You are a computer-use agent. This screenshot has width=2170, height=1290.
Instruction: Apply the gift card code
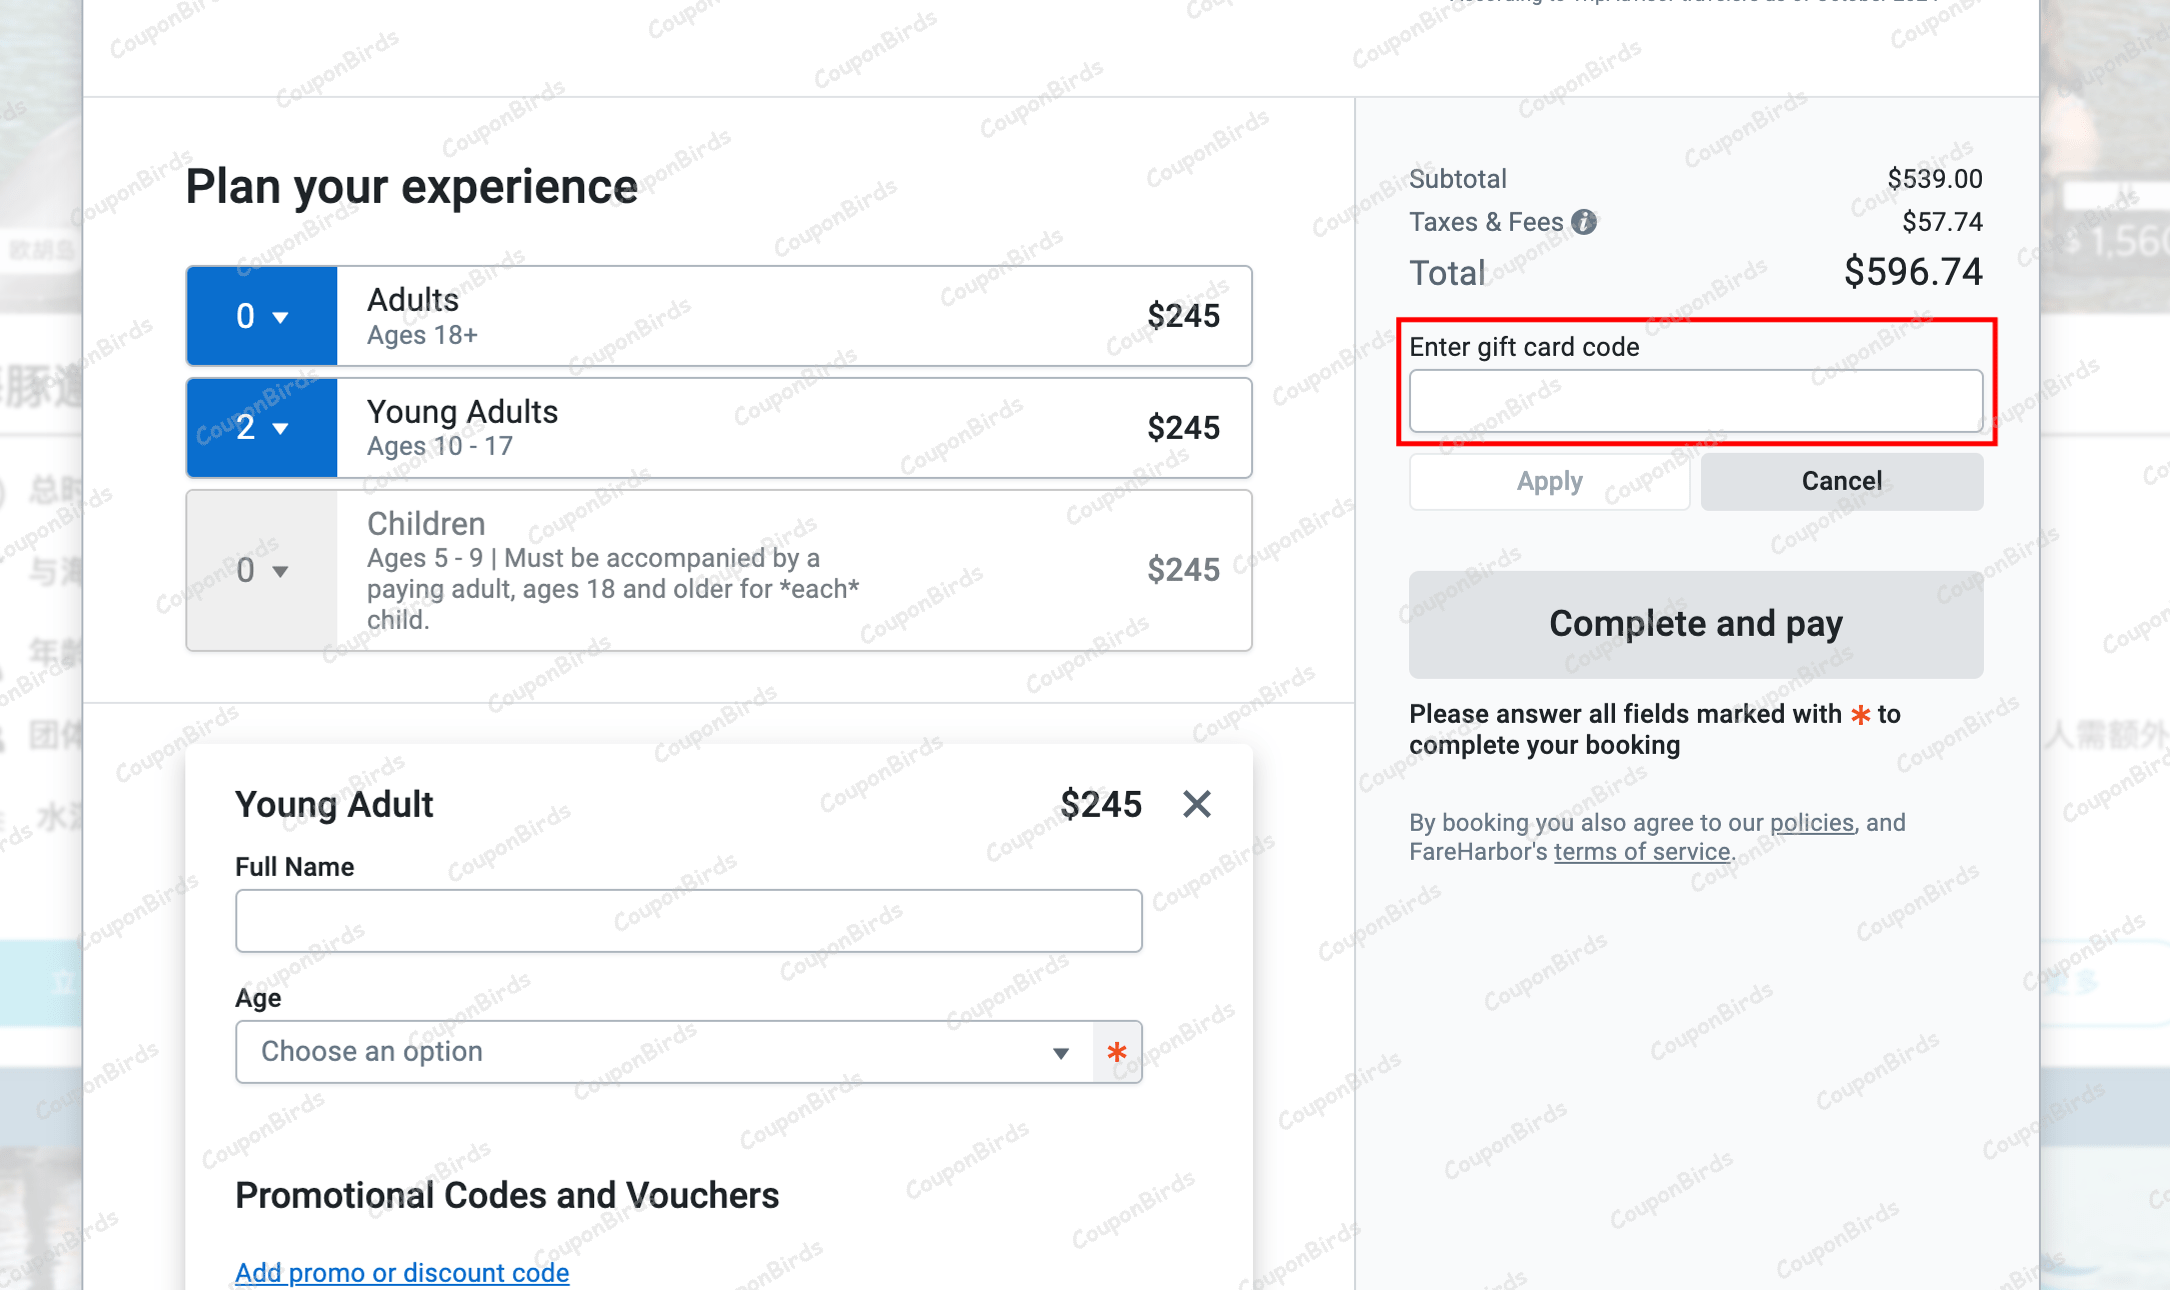[1549, 481]
